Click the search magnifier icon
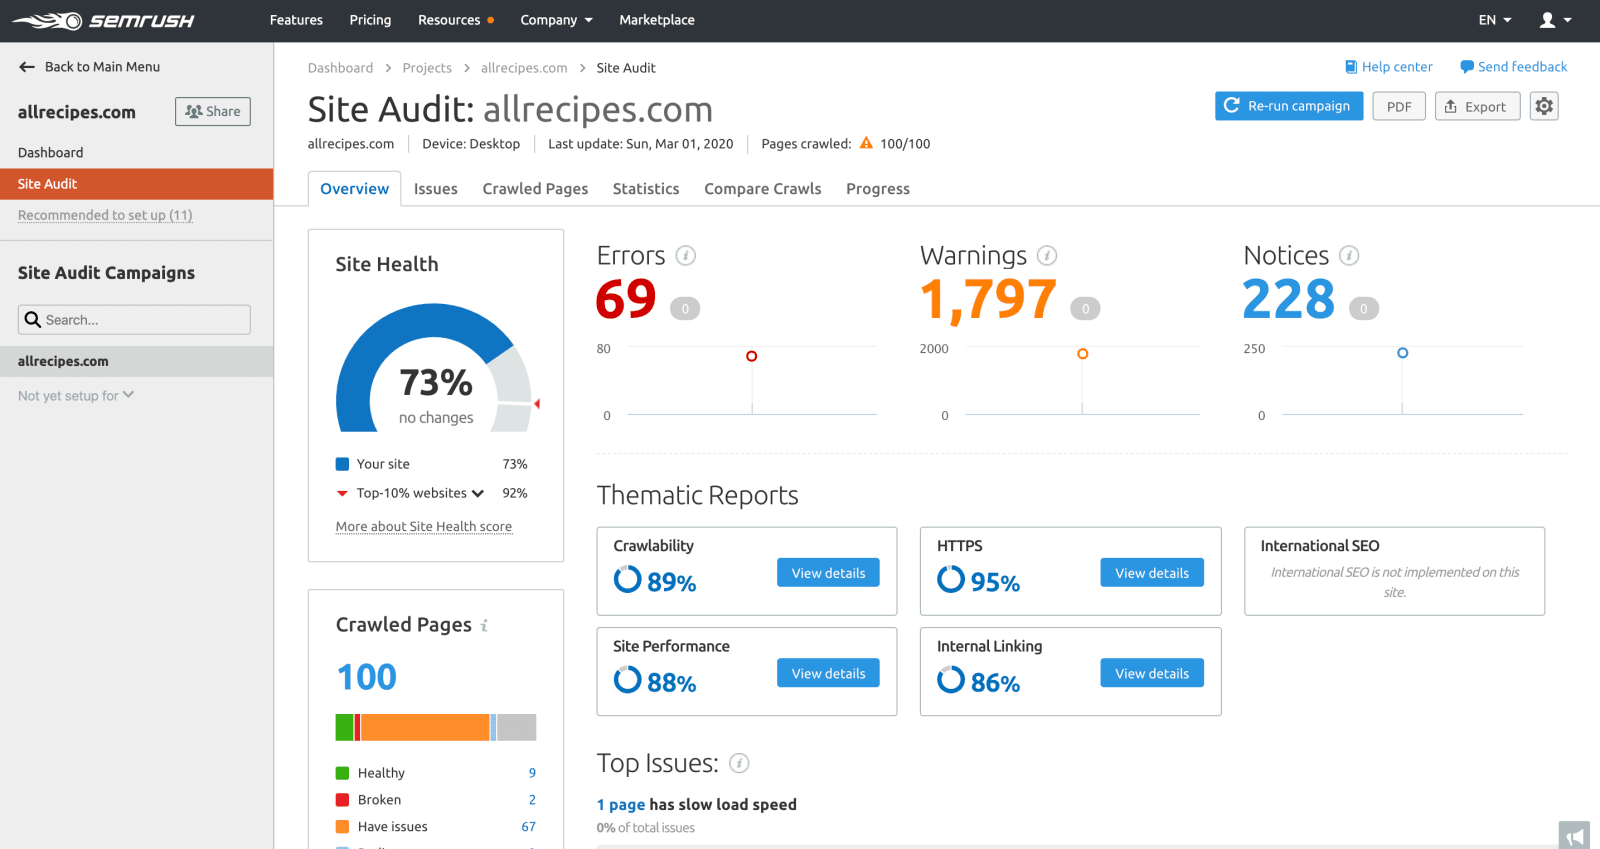Screen dimensions: 1600x849 click(x=33, y=320)
